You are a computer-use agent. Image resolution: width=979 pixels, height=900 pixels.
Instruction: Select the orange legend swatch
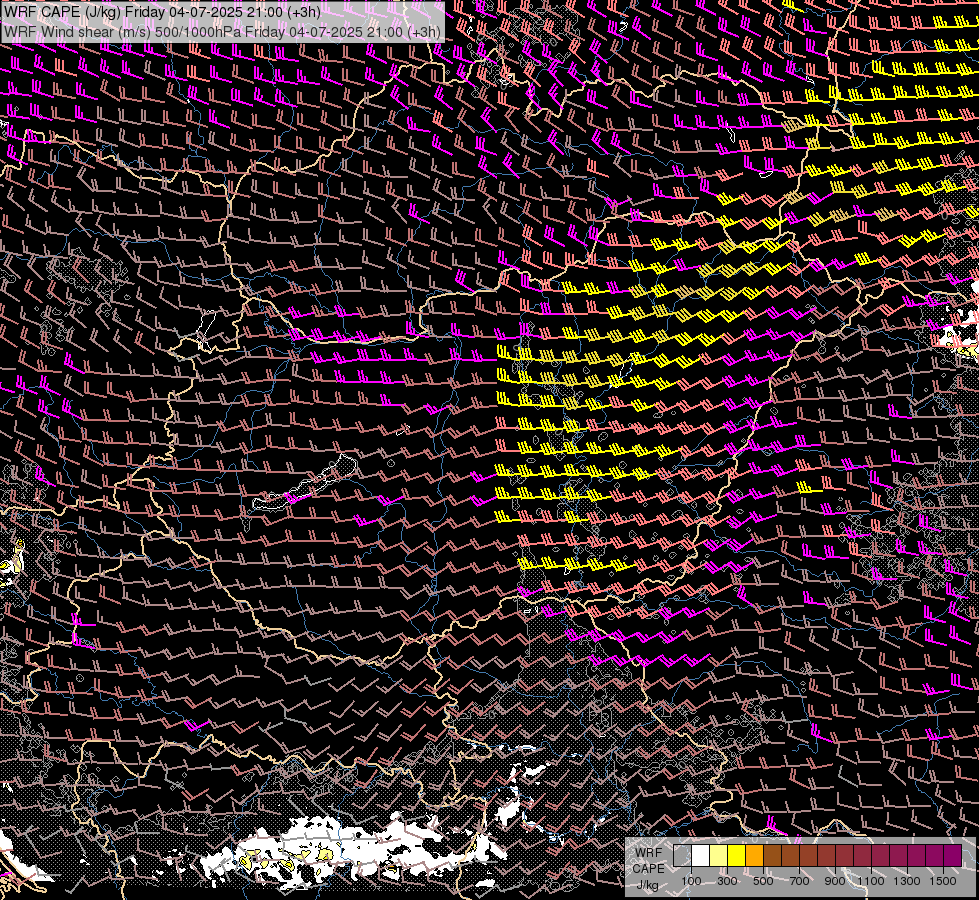[755, 855]
